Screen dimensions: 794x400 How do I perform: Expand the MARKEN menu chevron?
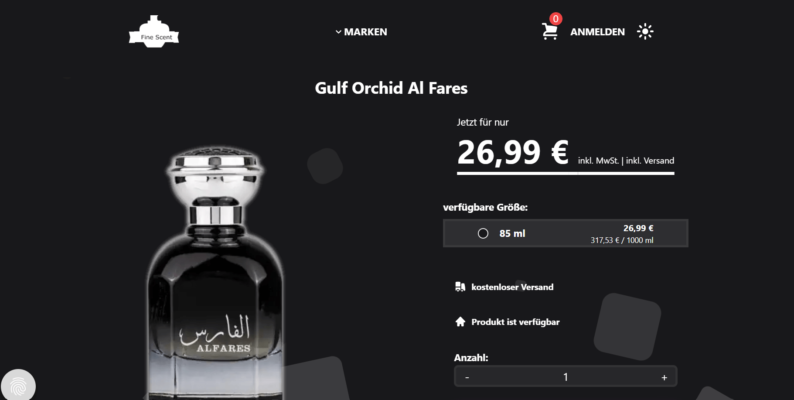pyautogui.click(x=338, y=32)
